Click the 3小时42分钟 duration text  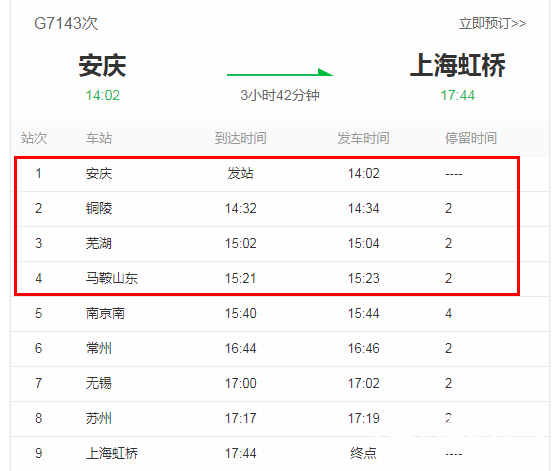(280, 95)
